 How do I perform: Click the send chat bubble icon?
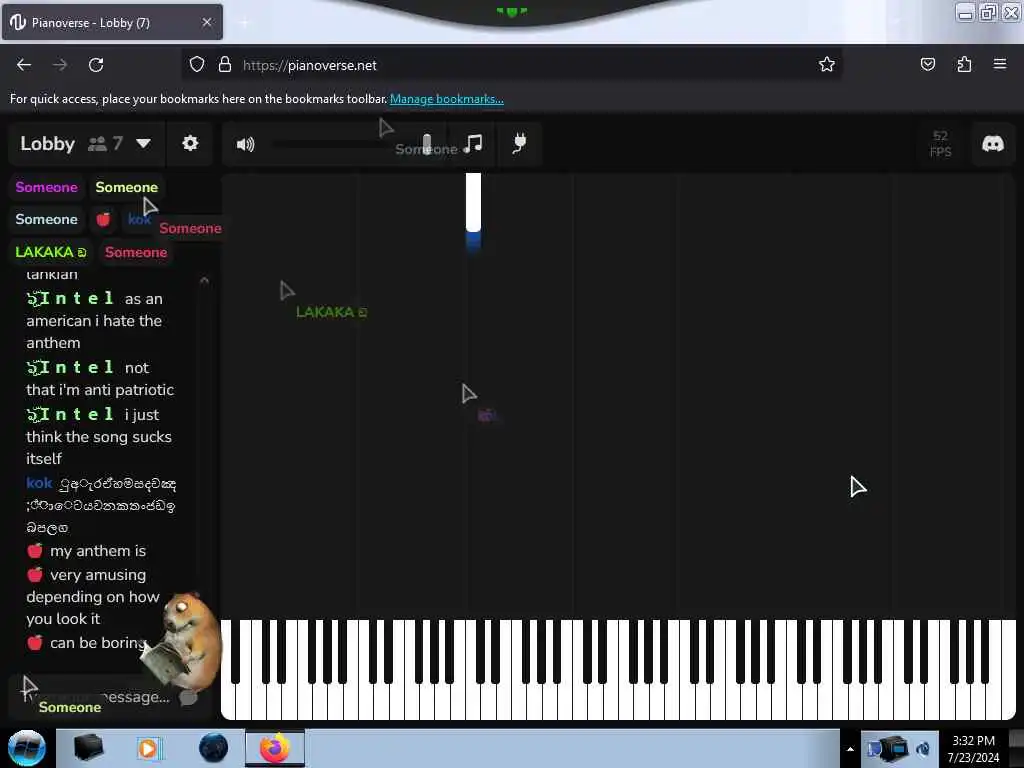189,697
